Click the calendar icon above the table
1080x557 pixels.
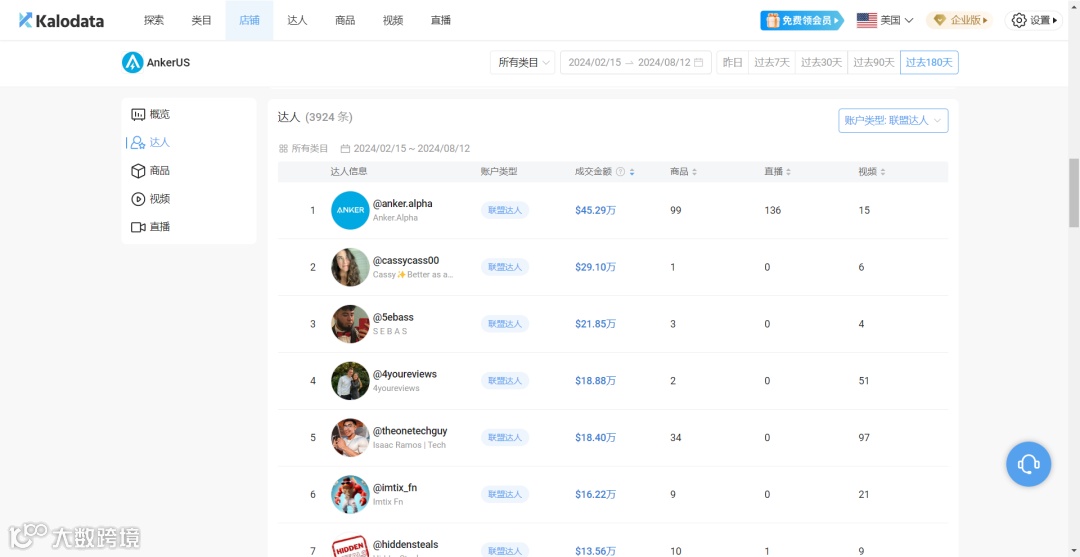coord(345,148)
